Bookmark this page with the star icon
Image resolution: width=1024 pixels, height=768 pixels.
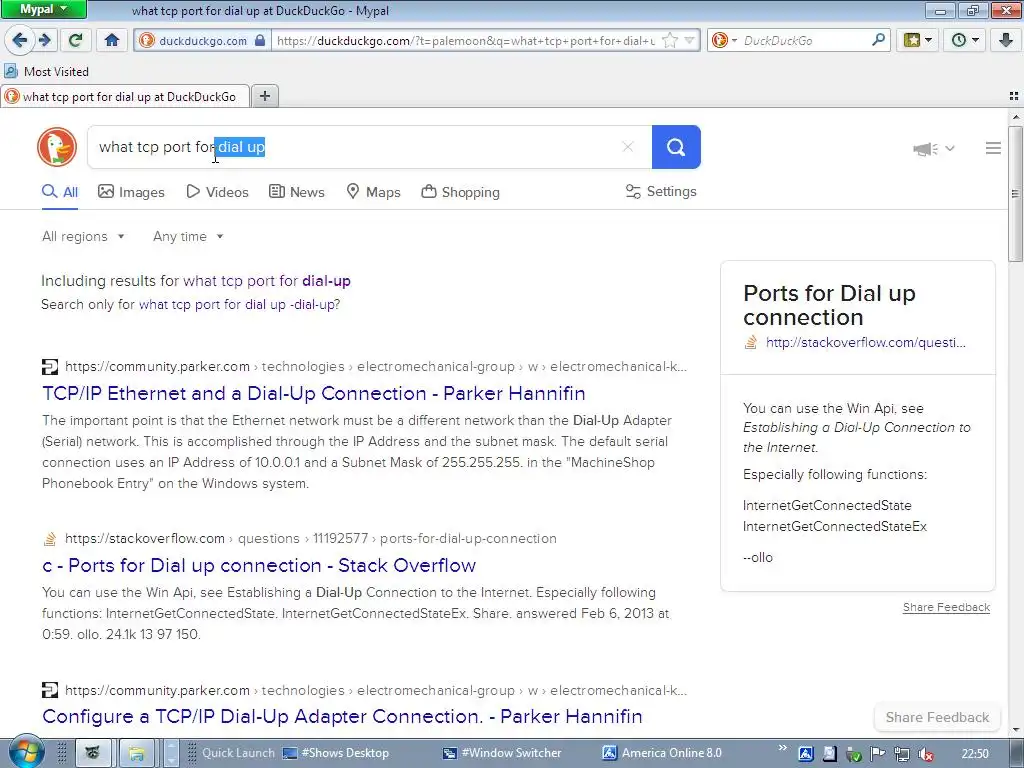click(669, 40)
